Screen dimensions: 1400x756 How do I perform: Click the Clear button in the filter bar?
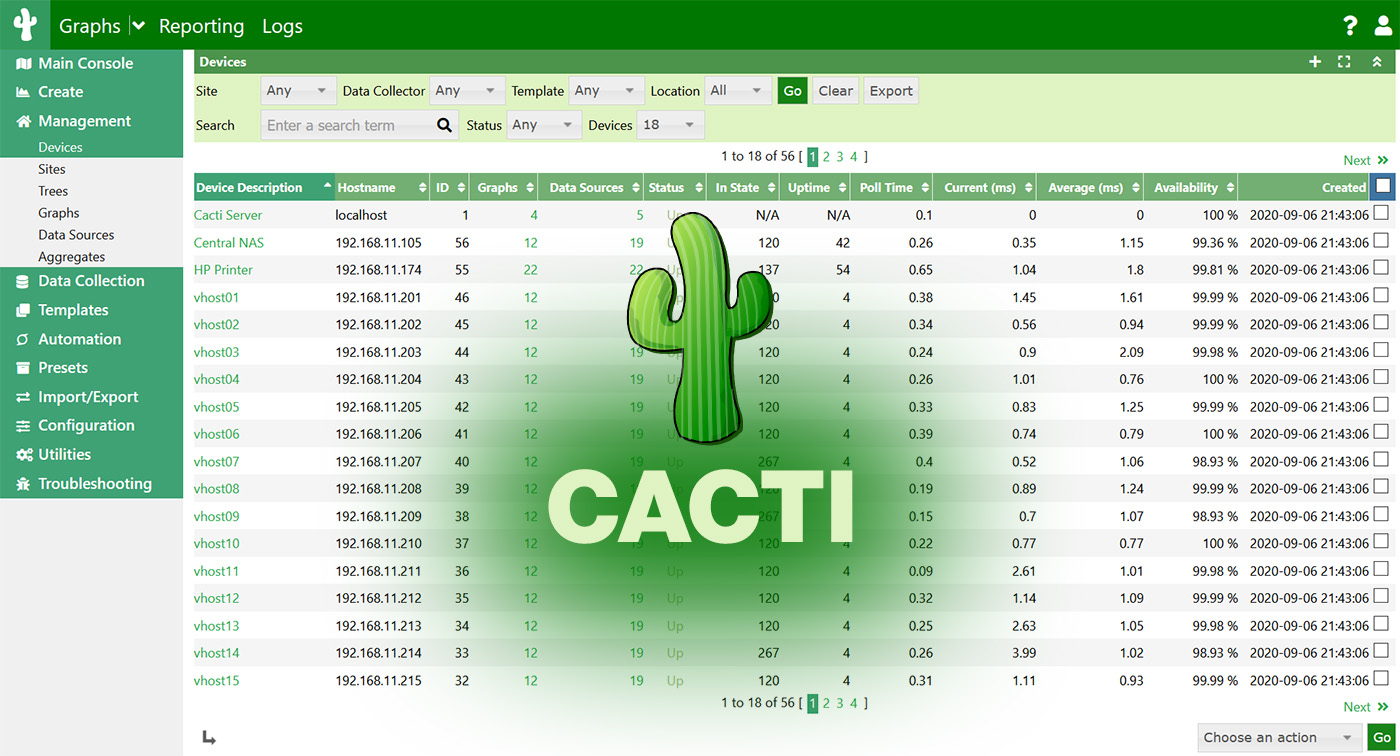coord(835,90)
